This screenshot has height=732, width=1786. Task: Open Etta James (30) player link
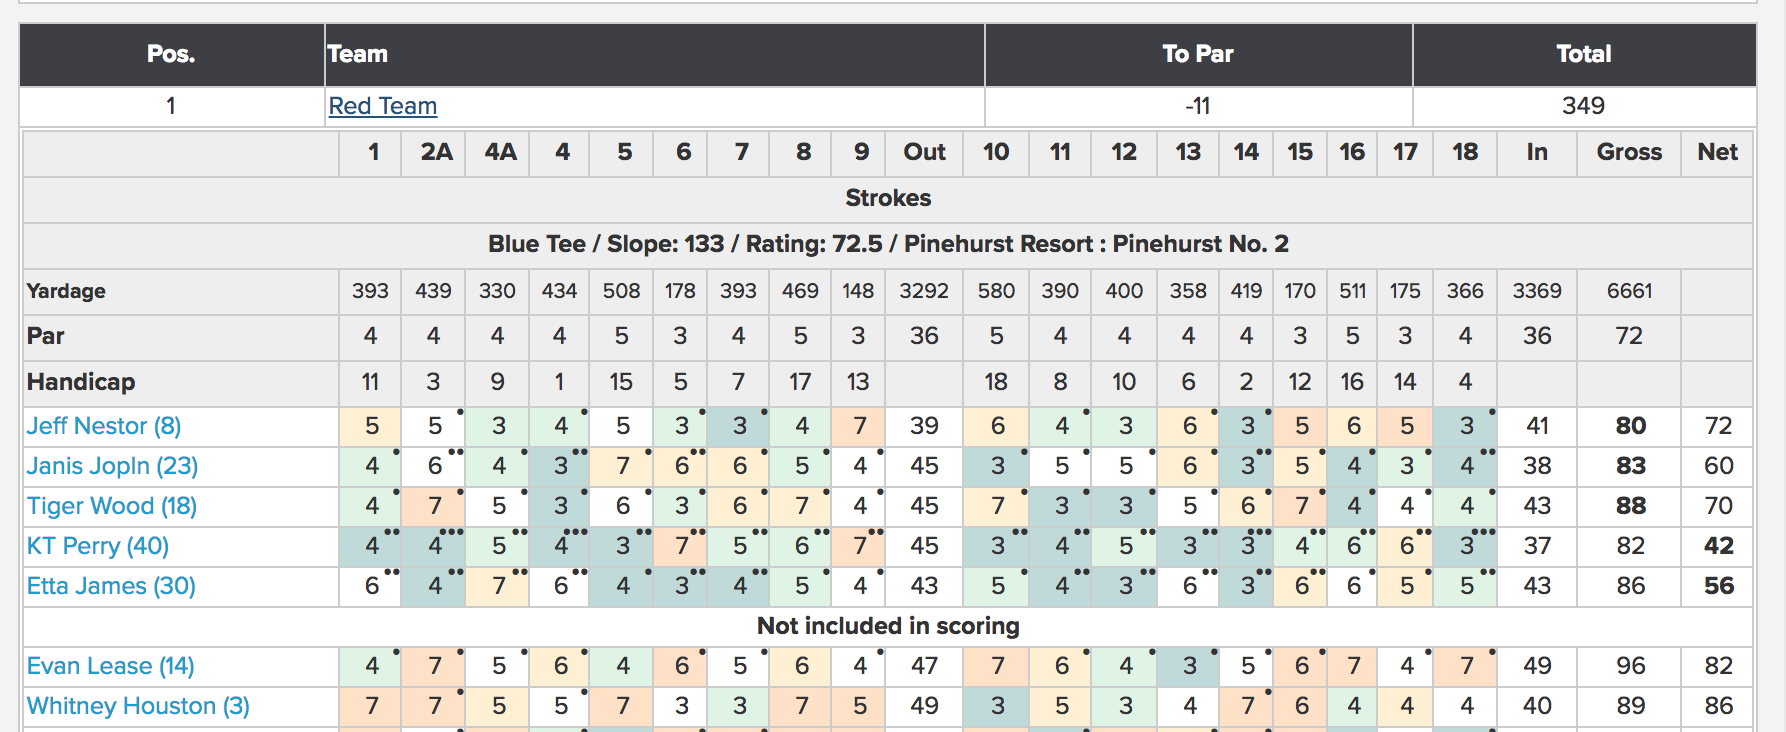(111, 586)
